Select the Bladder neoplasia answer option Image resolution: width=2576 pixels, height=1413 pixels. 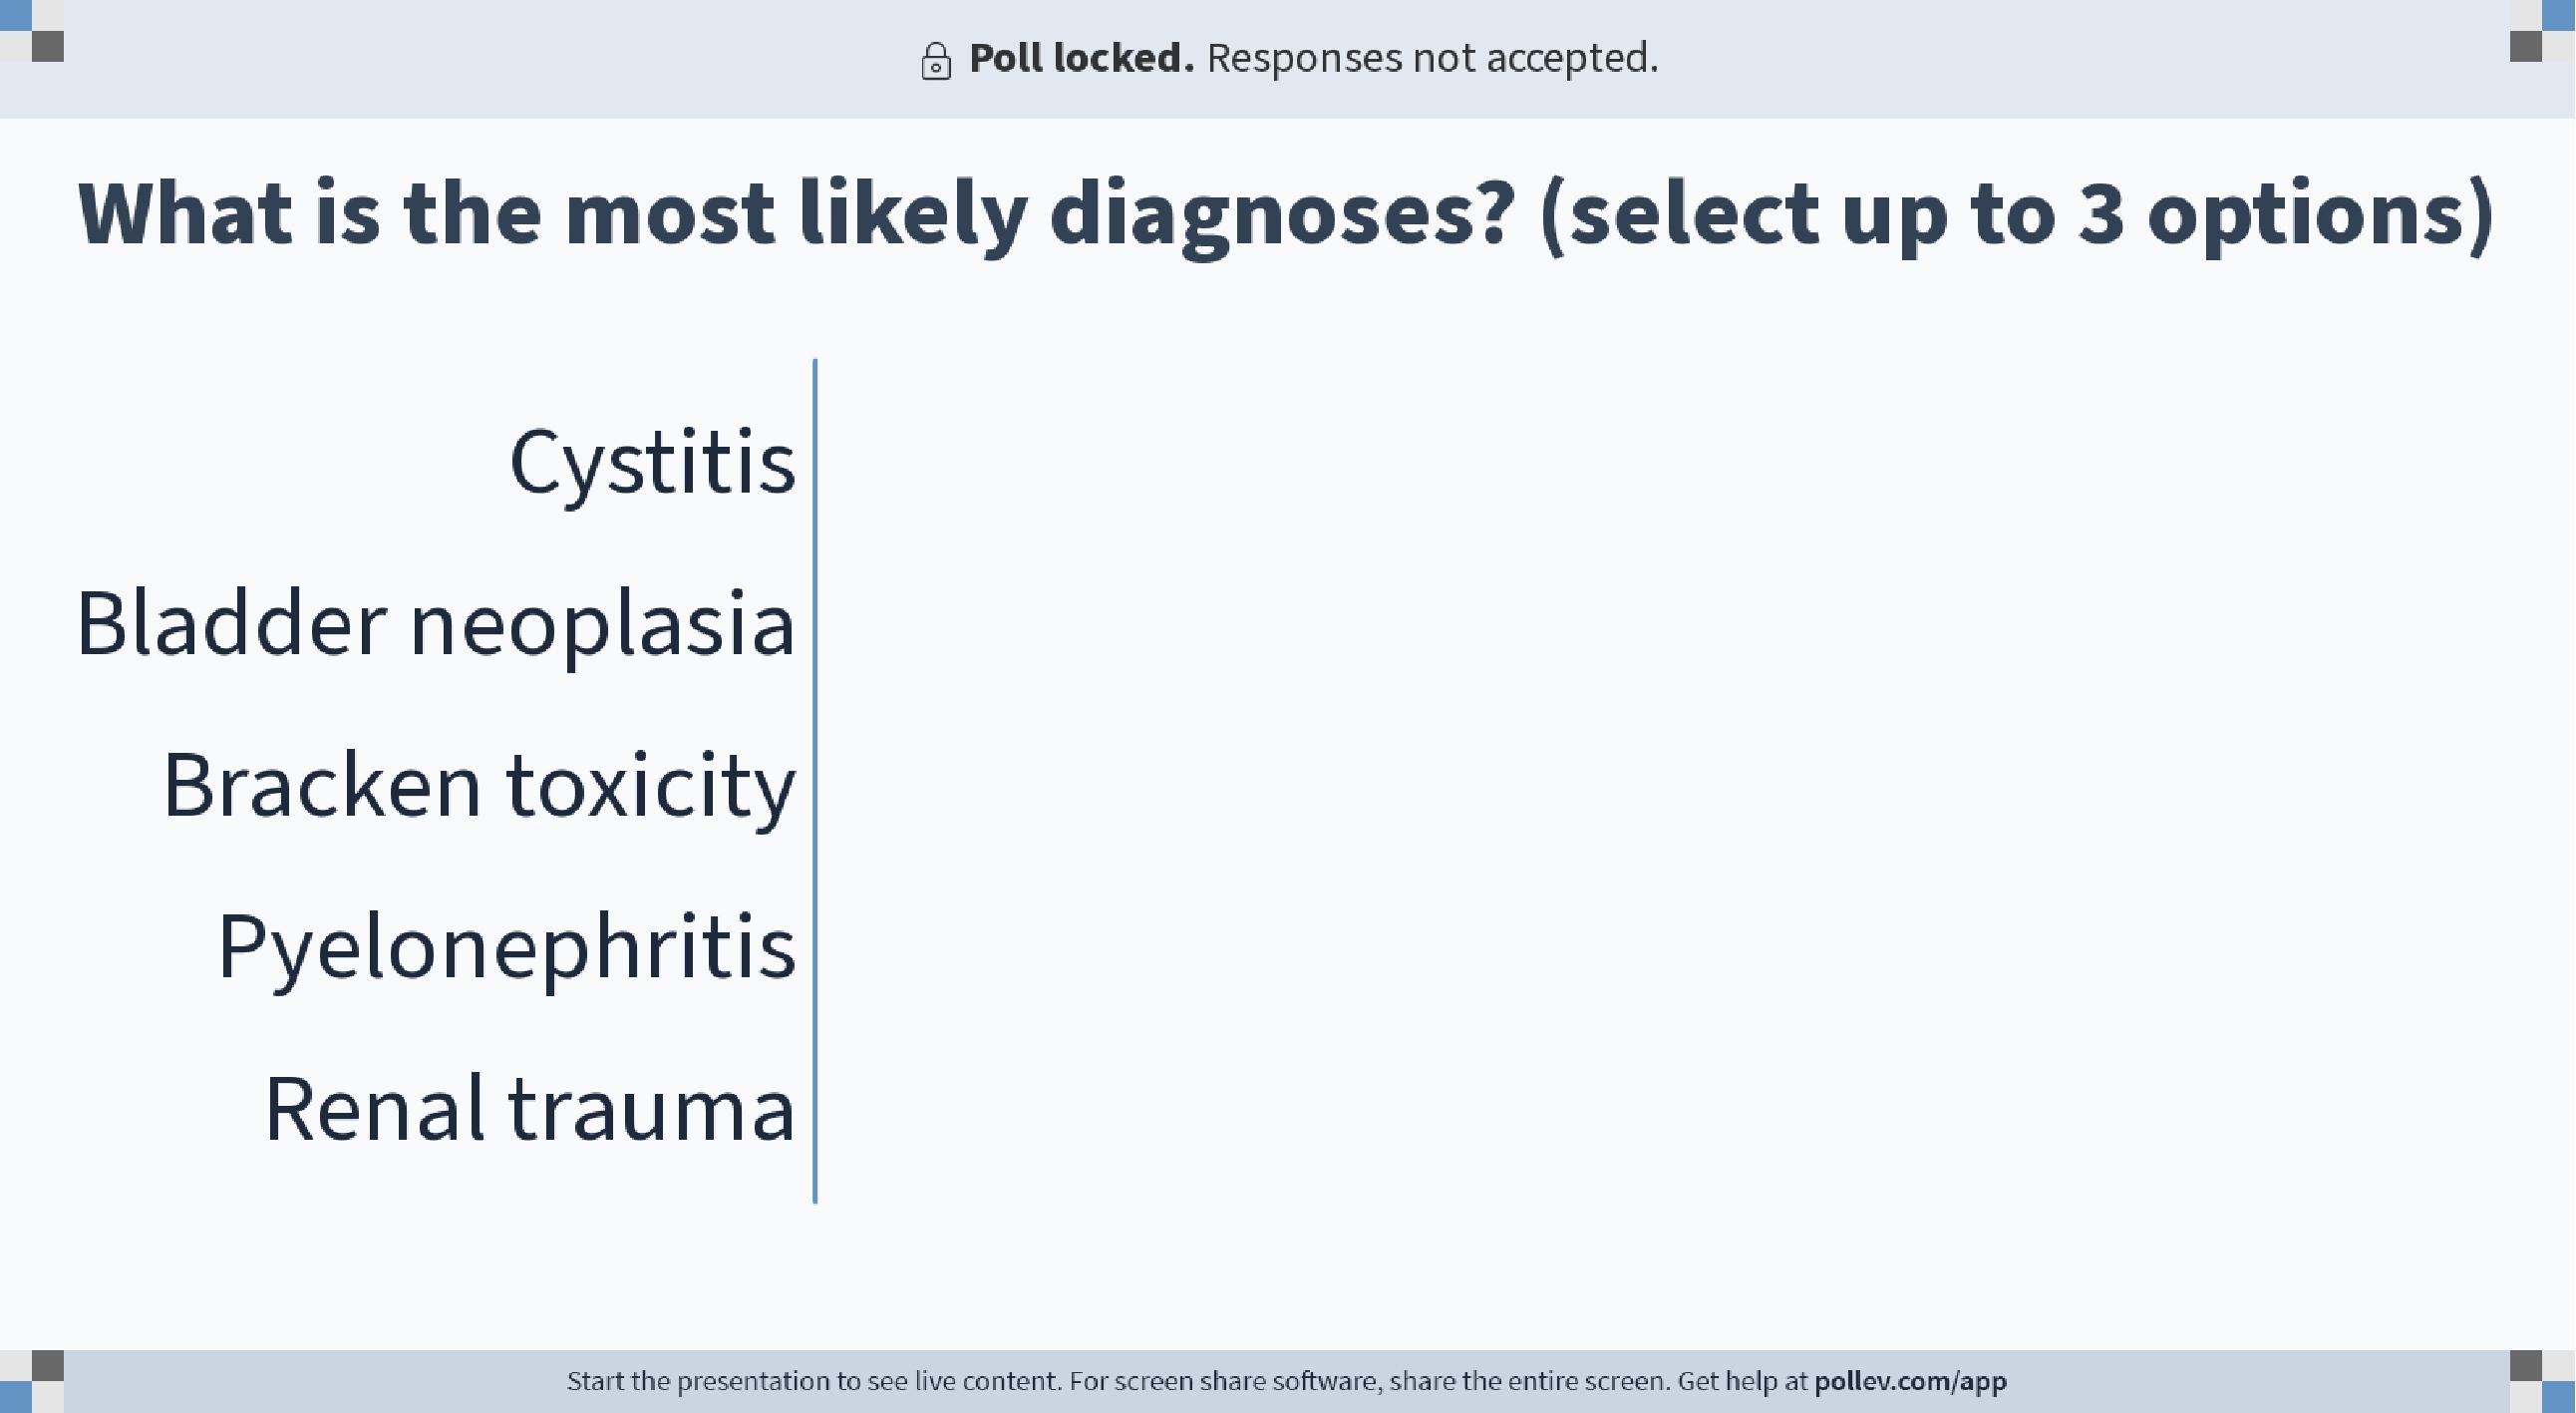pos(436,625)
